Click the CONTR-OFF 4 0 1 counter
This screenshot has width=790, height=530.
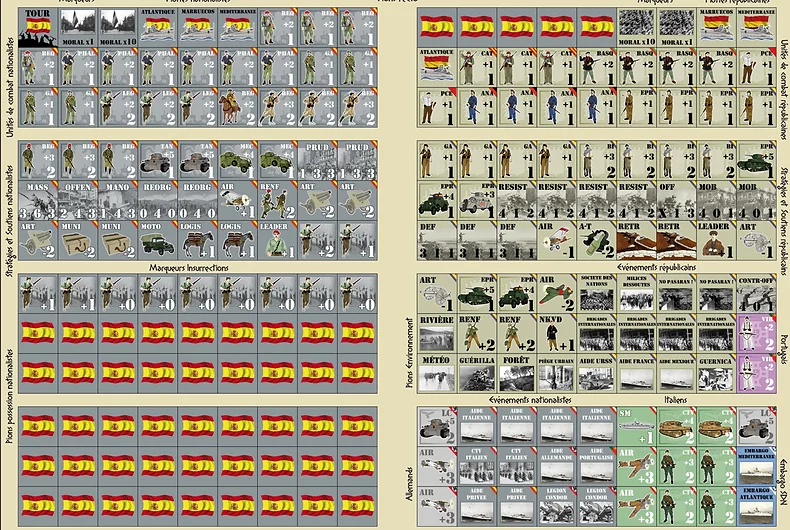pyautogui.click(x=757, y=293)
